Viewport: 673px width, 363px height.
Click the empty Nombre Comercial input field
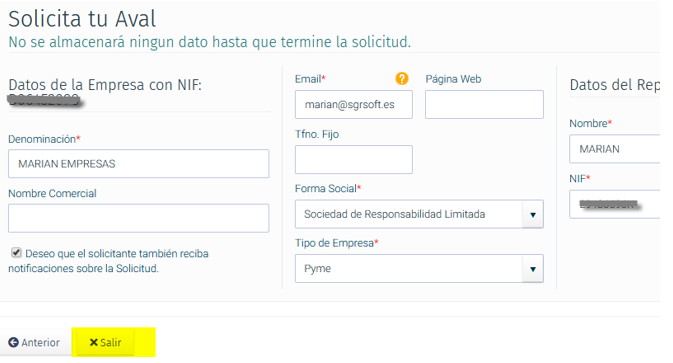[139, 218]
